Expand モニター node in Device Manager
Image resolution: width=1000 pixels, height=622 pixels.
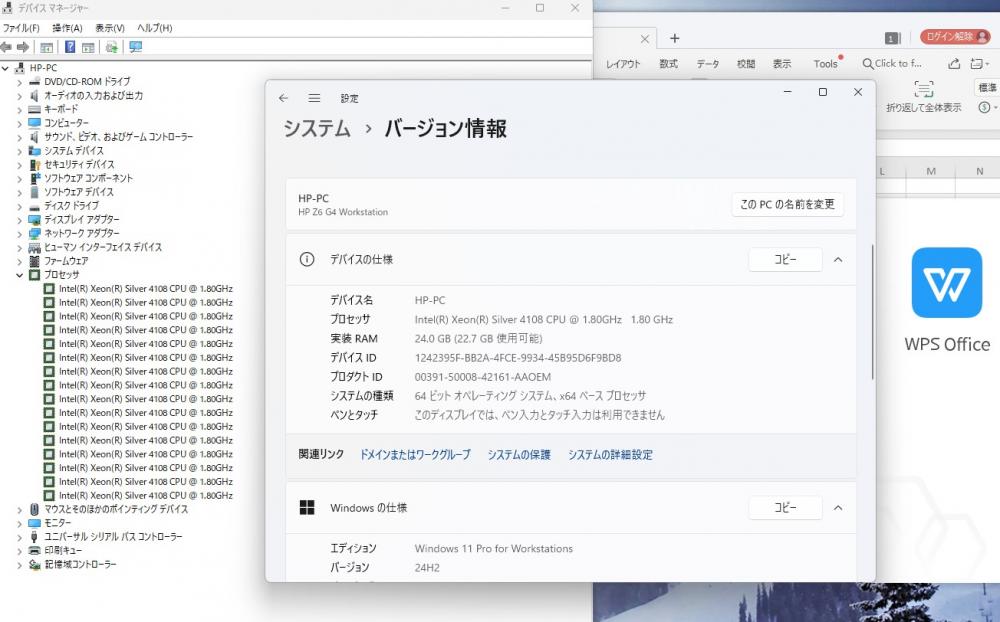[x=19, y=523]
